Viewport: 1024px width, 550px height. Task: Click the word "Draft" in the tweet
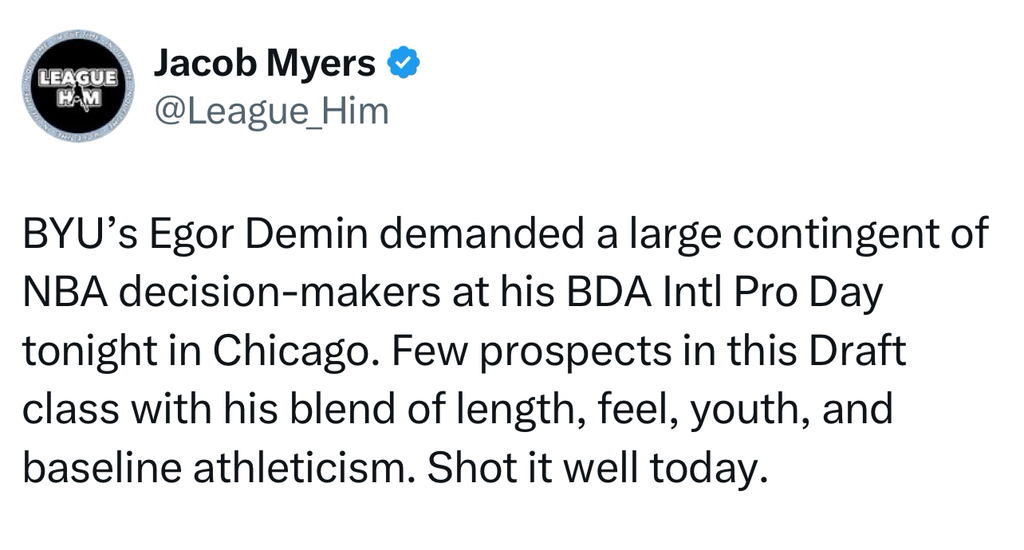pos(853,354)
